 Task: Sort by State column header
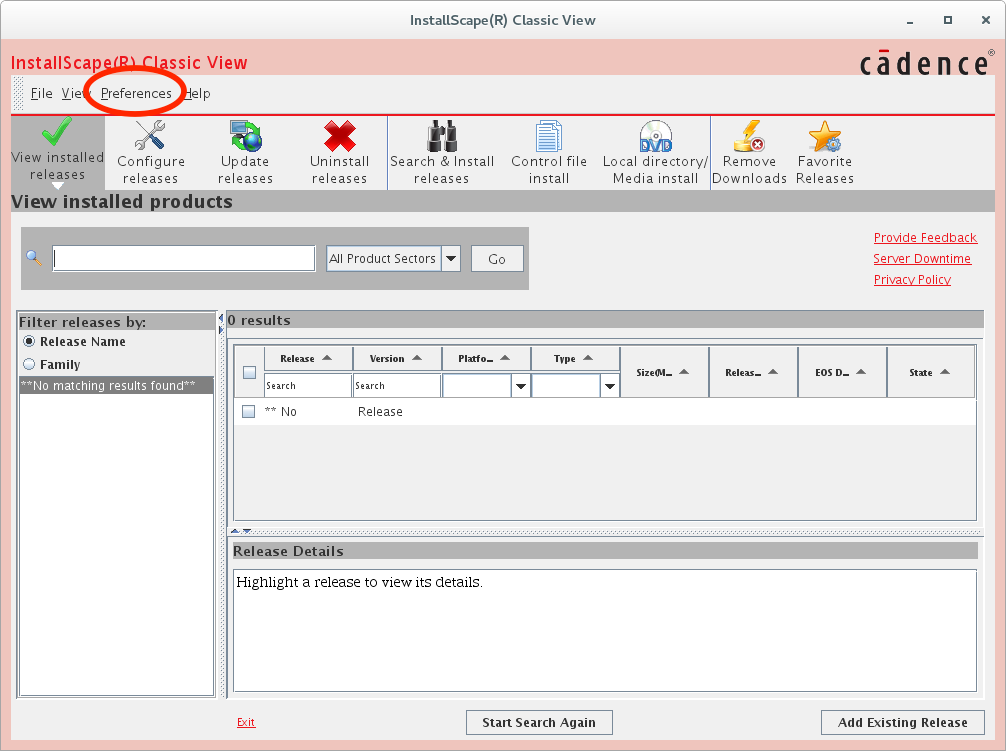pos(930,372)
